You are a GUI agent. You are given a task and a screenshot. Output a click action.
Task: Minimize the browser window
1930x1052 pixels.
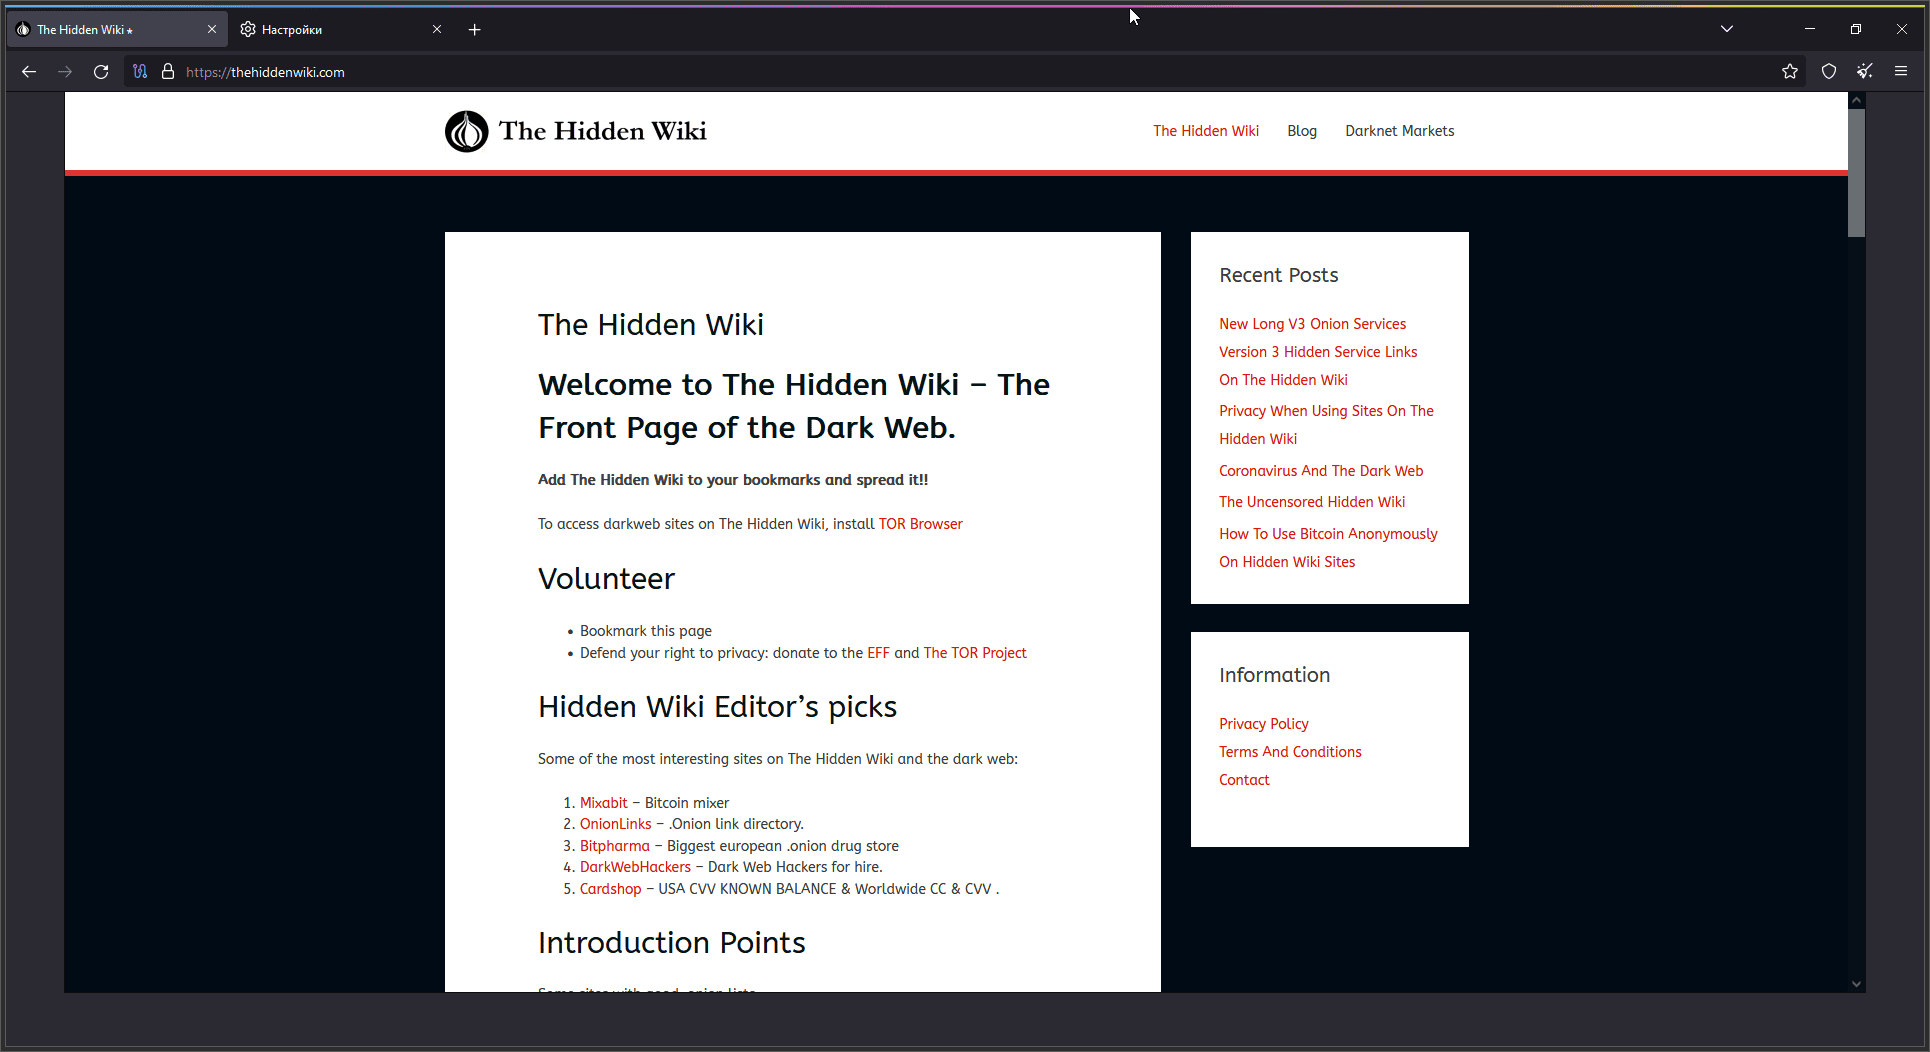click(1810, 29)
